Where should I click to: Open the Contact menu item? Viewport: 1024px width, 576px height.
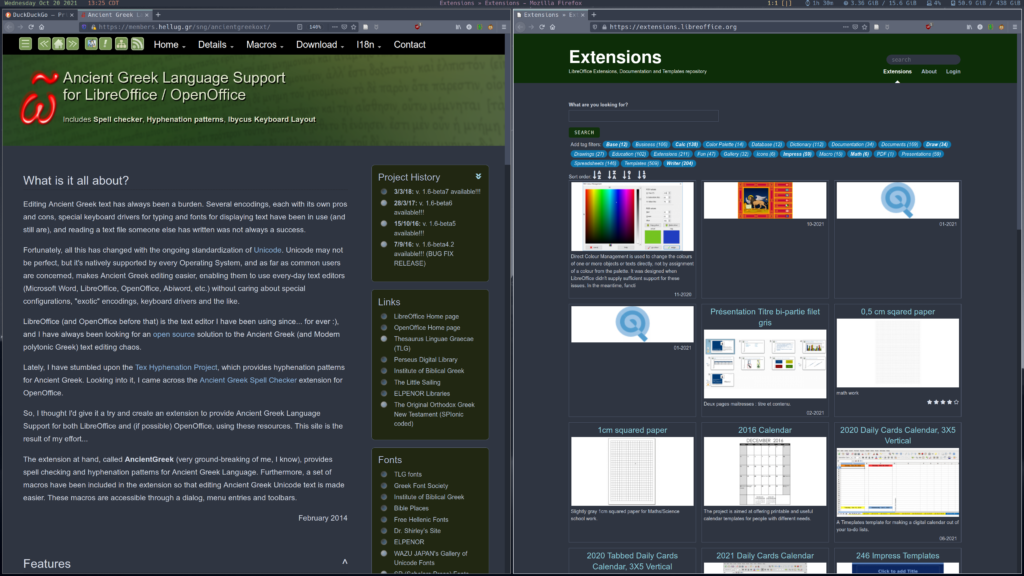[409, 44]
